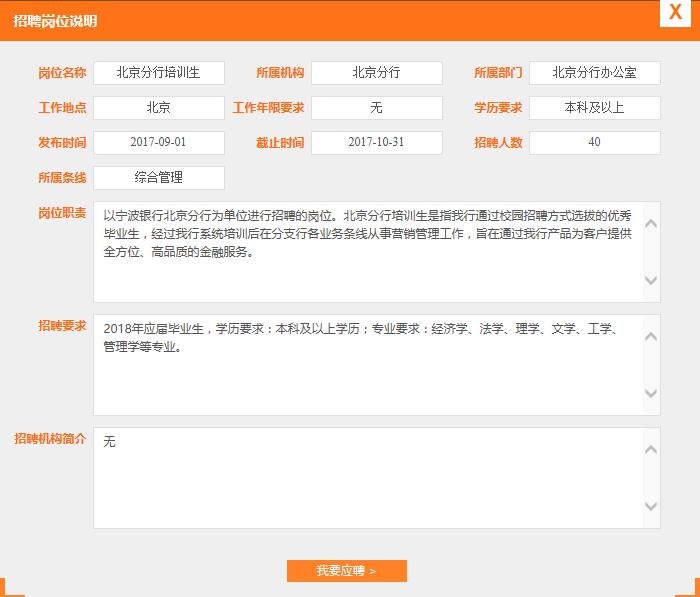Click the 所属条线 field 综合管理
This screenshot has height=597, width=700.
coord(158,178)
